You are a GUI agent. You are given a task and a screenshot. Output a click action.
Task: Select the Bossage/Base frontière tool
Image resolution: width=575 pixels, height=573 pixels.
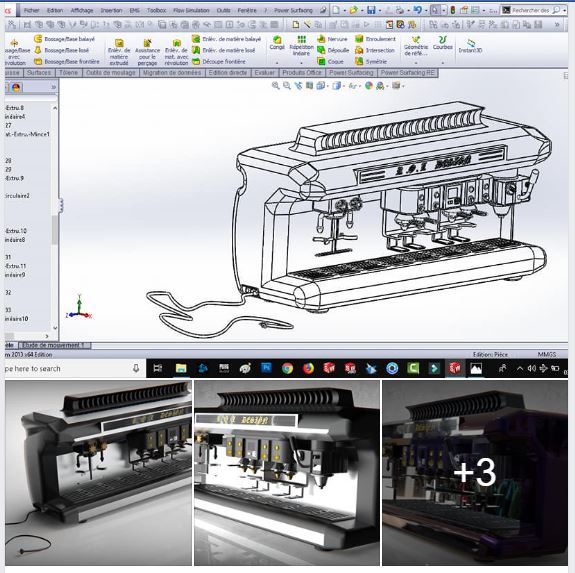tap(67, 62)
